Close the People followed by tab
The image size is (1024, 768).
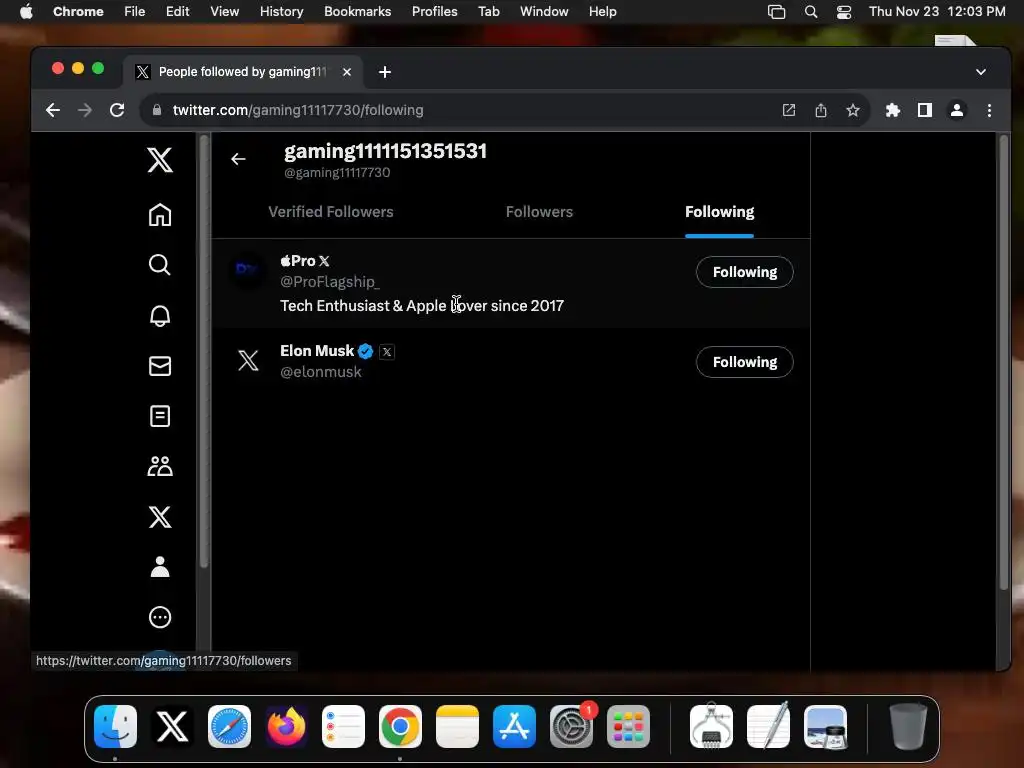pyautogui.click(x=347, y=72)
